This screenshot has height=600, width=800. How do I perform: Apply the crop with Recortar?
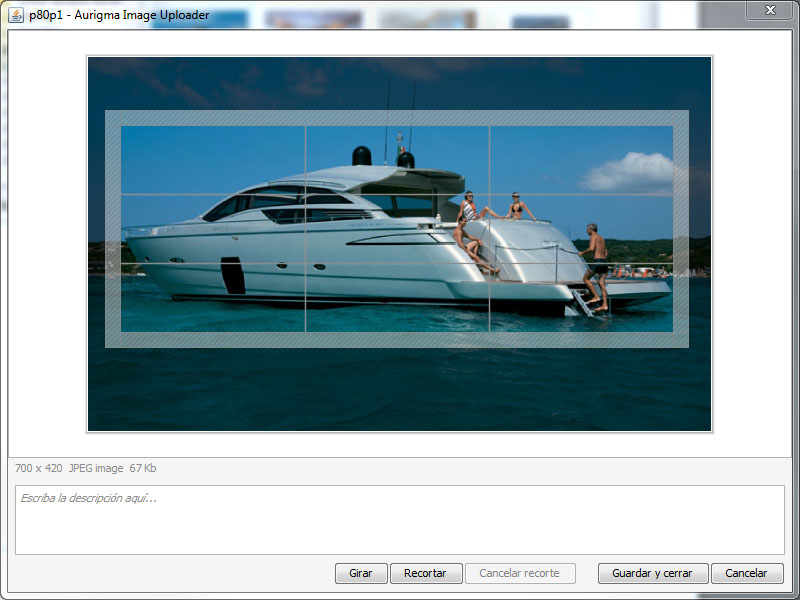click(426, 573)
